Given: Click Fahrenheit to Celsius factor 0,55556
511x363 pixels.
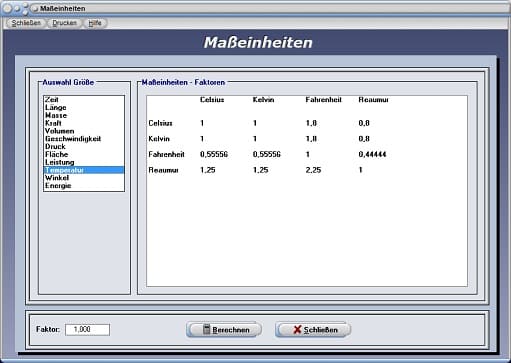Looking at the screenshot, I should coord(214,154).
